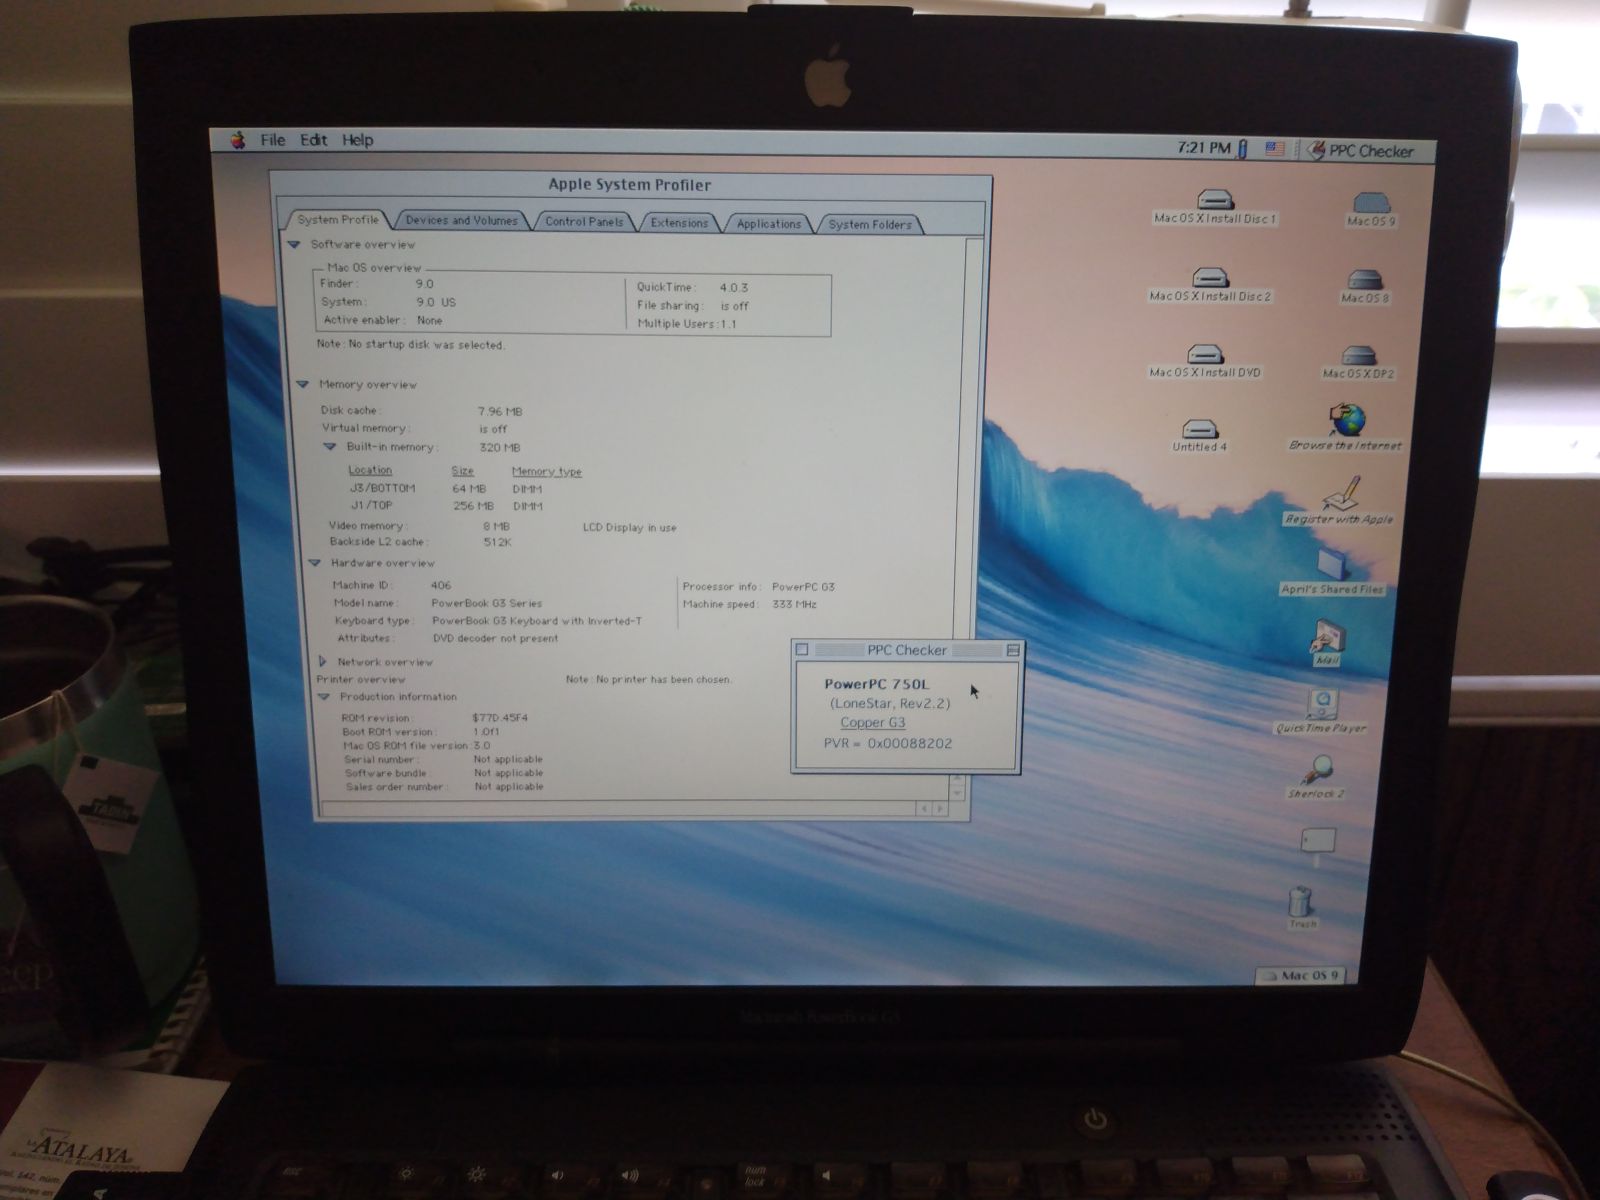Screen dimensions: 1600x1200
Task: Switch to the Applications tab
Action: [768, 224]
